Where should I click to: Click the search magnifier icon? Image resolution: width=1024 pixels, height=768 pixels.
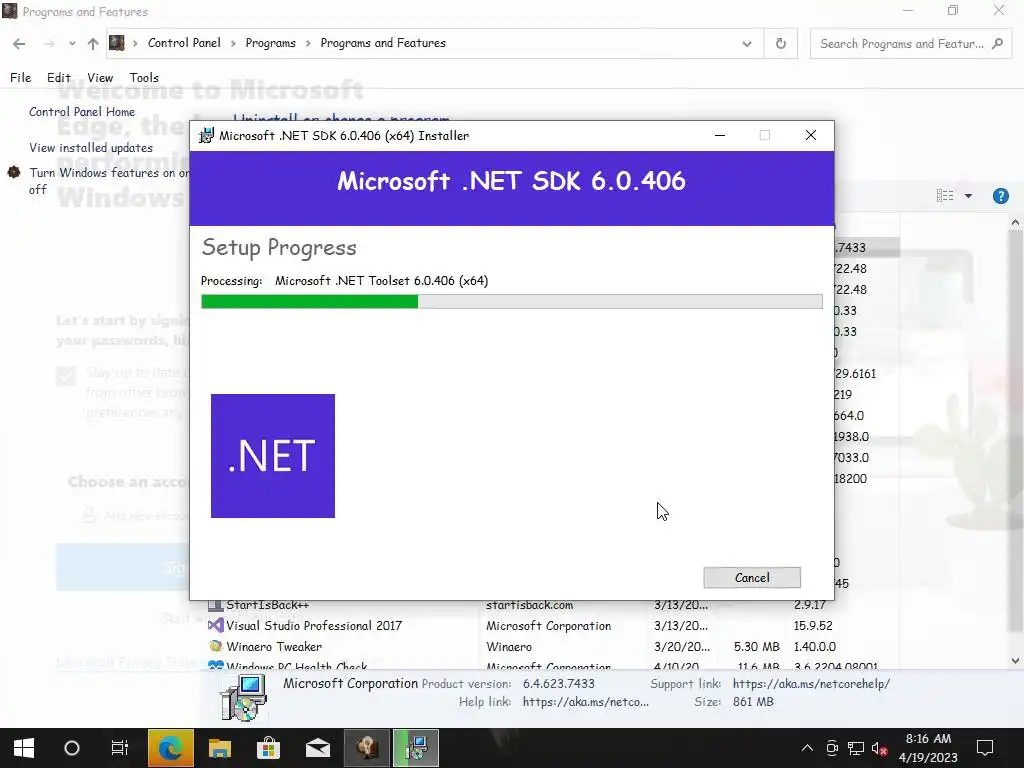(997, 44)
